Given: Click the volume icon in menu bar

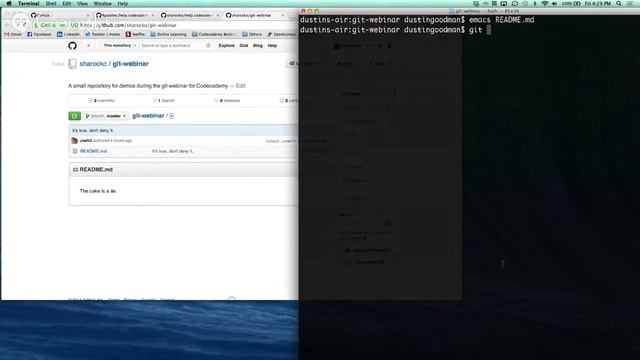Looking at the screenshot, I should pyautogui.click(x=554, y=4).
